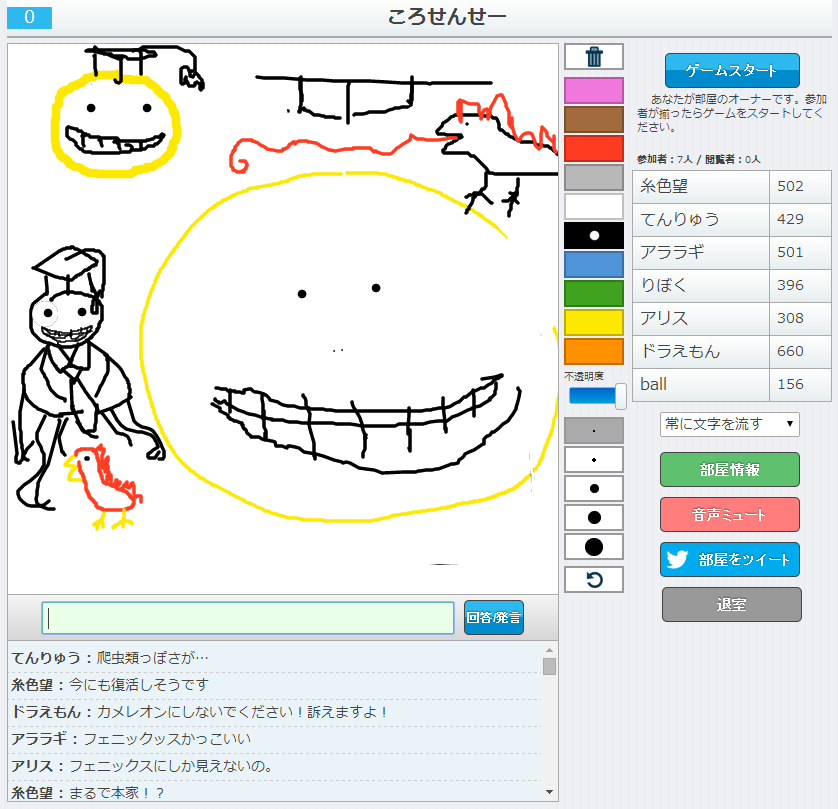The width and height of the screenshot is (838, 809).
Task: Click the 部屋をツイート button
Action: tap(730, 559)
